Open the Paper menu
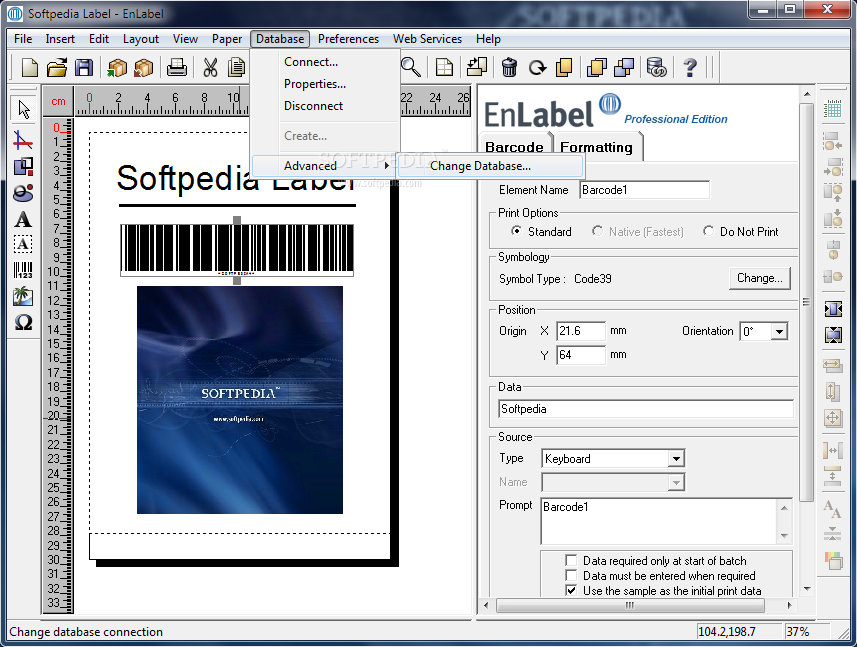The image size is (857, 647). pyautogui.click(x=227, y=39)
